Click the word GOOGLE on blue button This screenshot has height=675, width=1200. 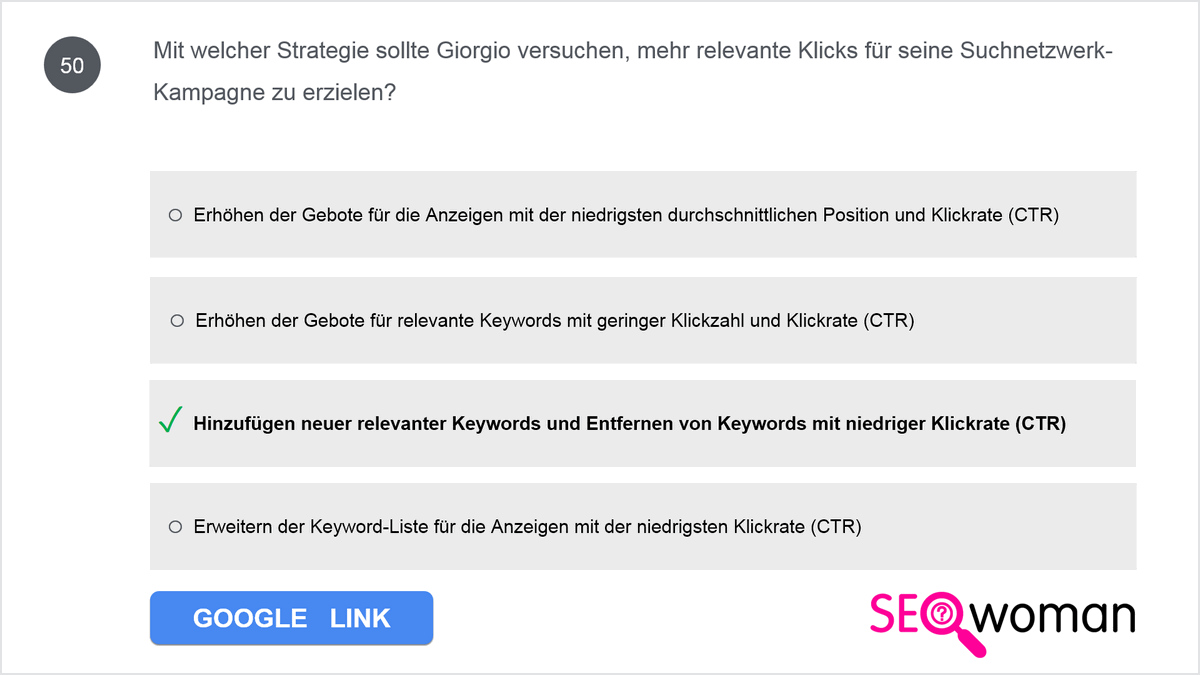[250, 618]
